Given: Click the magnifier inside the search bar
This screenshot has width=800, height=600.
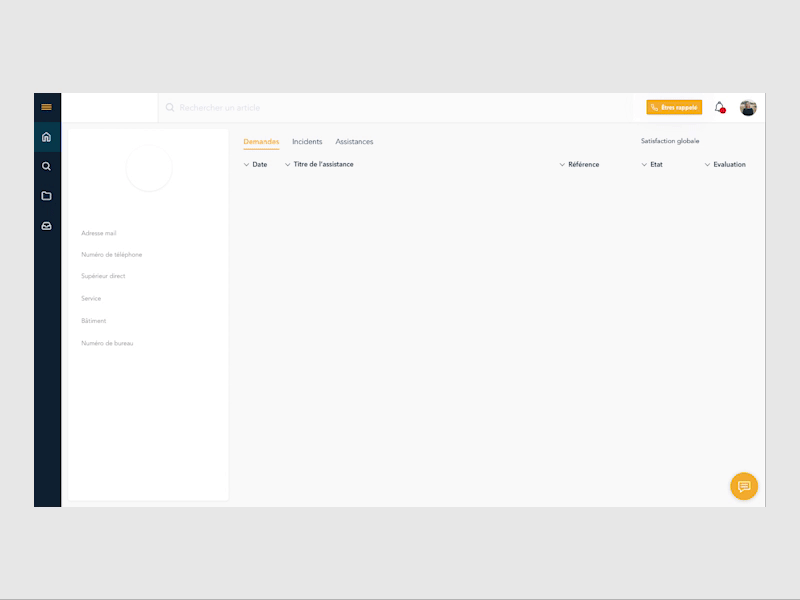Looking at the screenshot, I should pyautogui.click(x=172, y=107).
